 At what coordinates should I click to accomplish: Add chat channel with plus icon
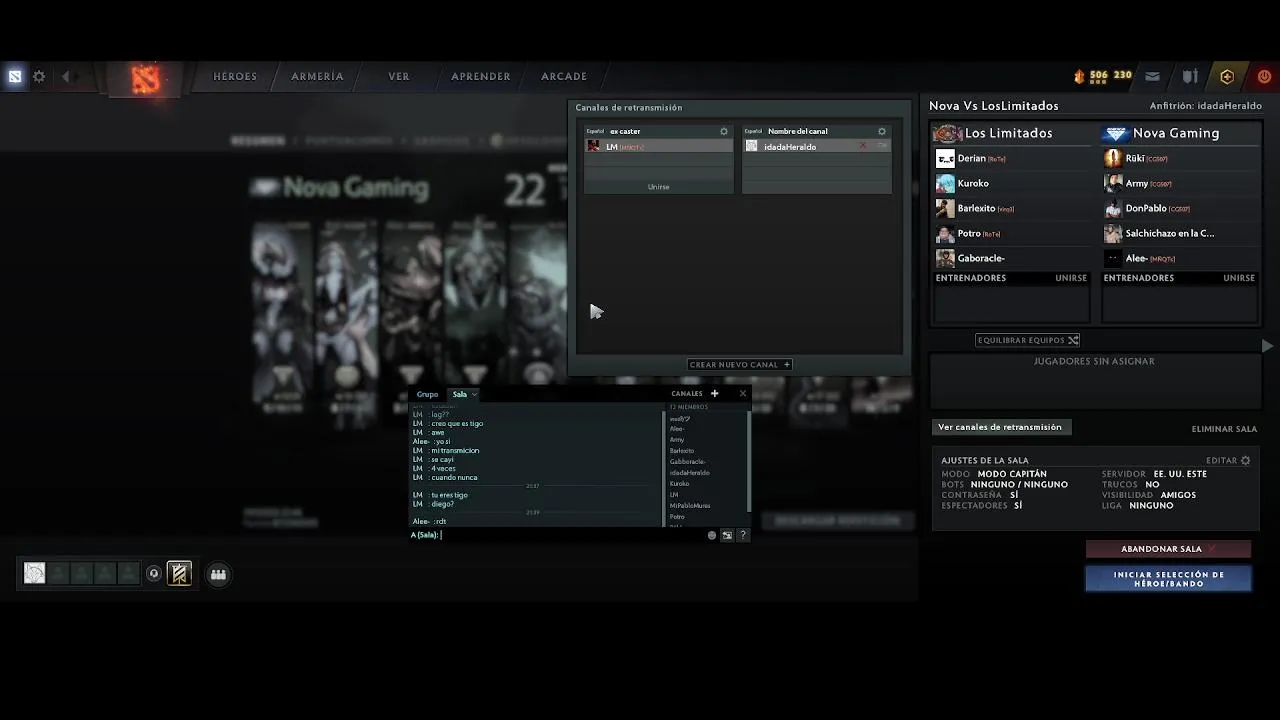[714, 394]
